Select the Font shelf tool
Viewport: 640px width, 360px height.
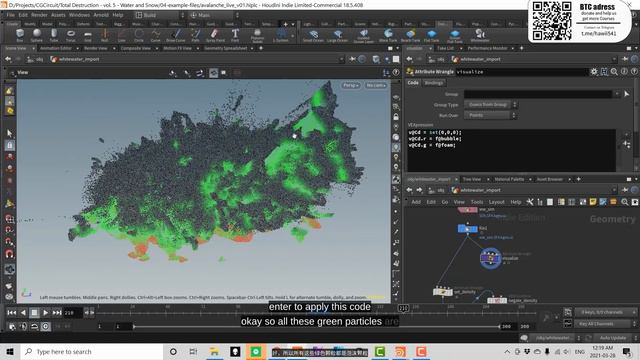pyautogui.click(x=235, y=36)
